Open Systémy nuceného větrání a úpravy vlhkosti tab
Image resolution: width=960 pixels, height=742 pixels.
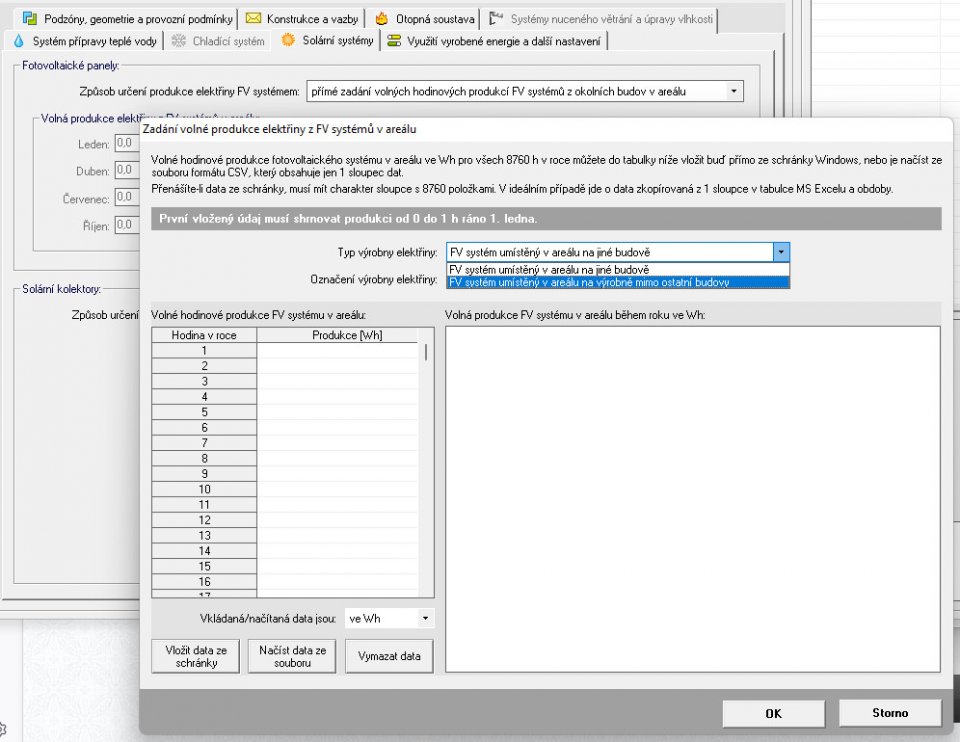click(x=601, y=19)
